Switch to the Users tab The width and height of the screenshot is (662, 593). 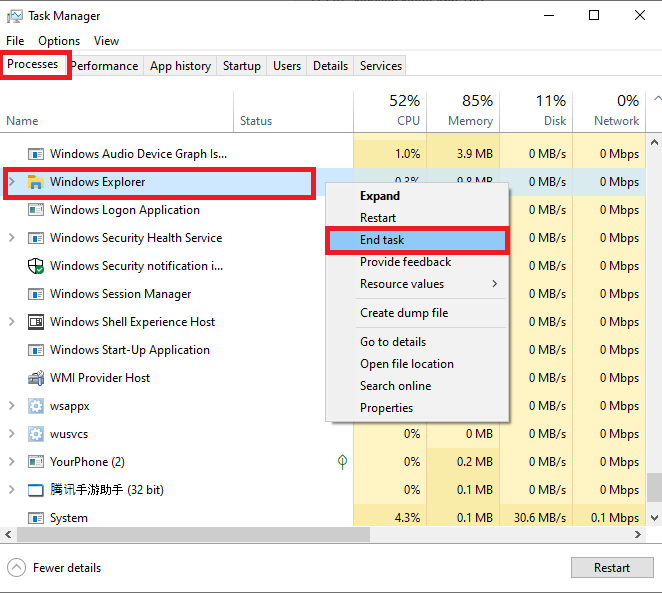[287, 66]
